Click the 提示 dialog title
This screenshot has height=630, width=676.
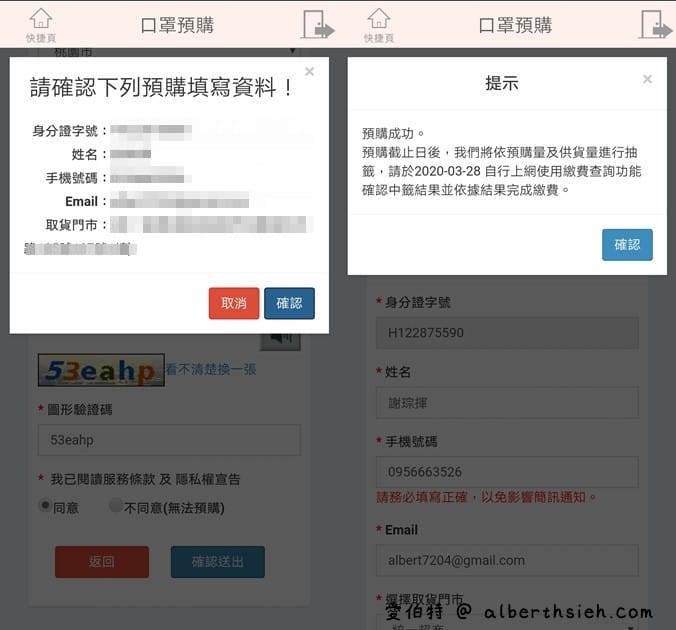tap(502, 83)
